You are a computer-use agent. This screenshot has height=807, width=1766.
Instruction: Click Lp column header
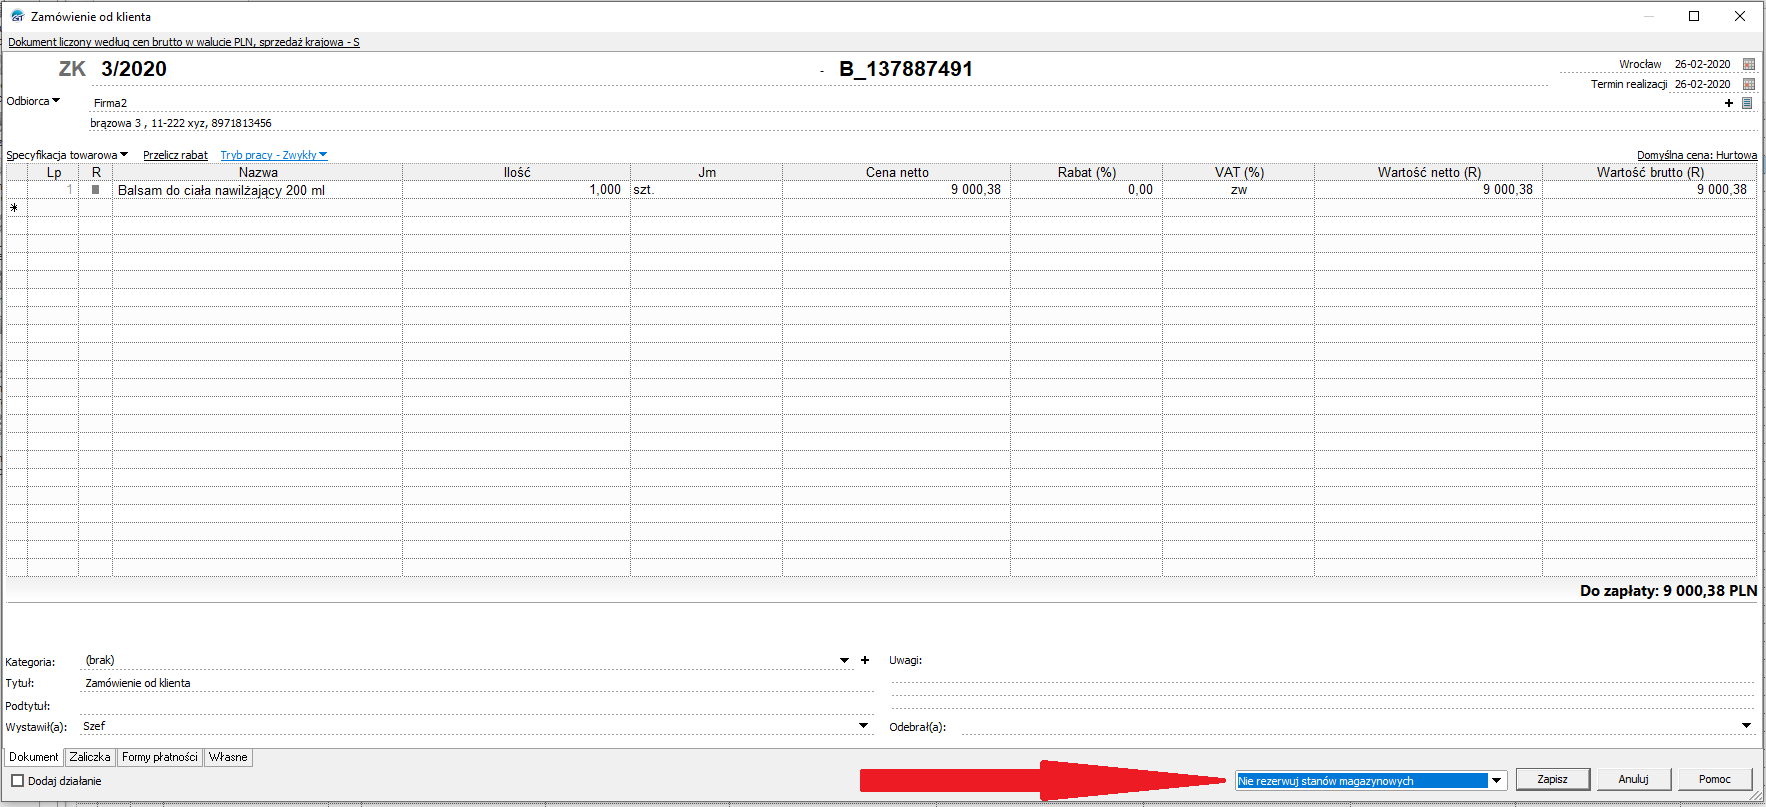pos(54,172)
